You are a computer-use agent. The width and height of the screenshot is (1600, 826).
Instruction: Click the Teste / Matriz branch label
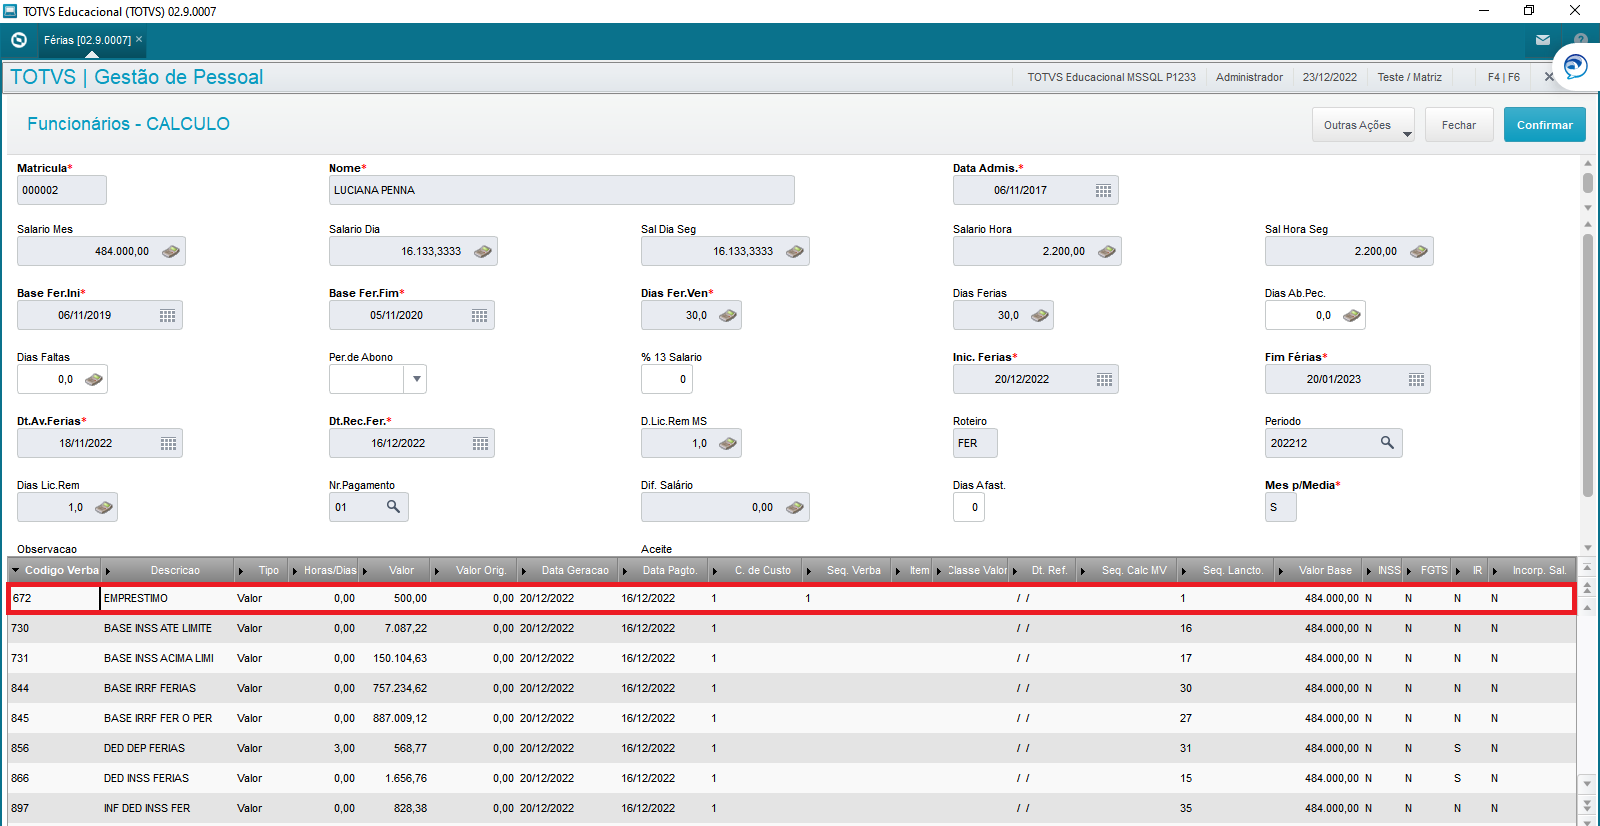(1409, 77)
